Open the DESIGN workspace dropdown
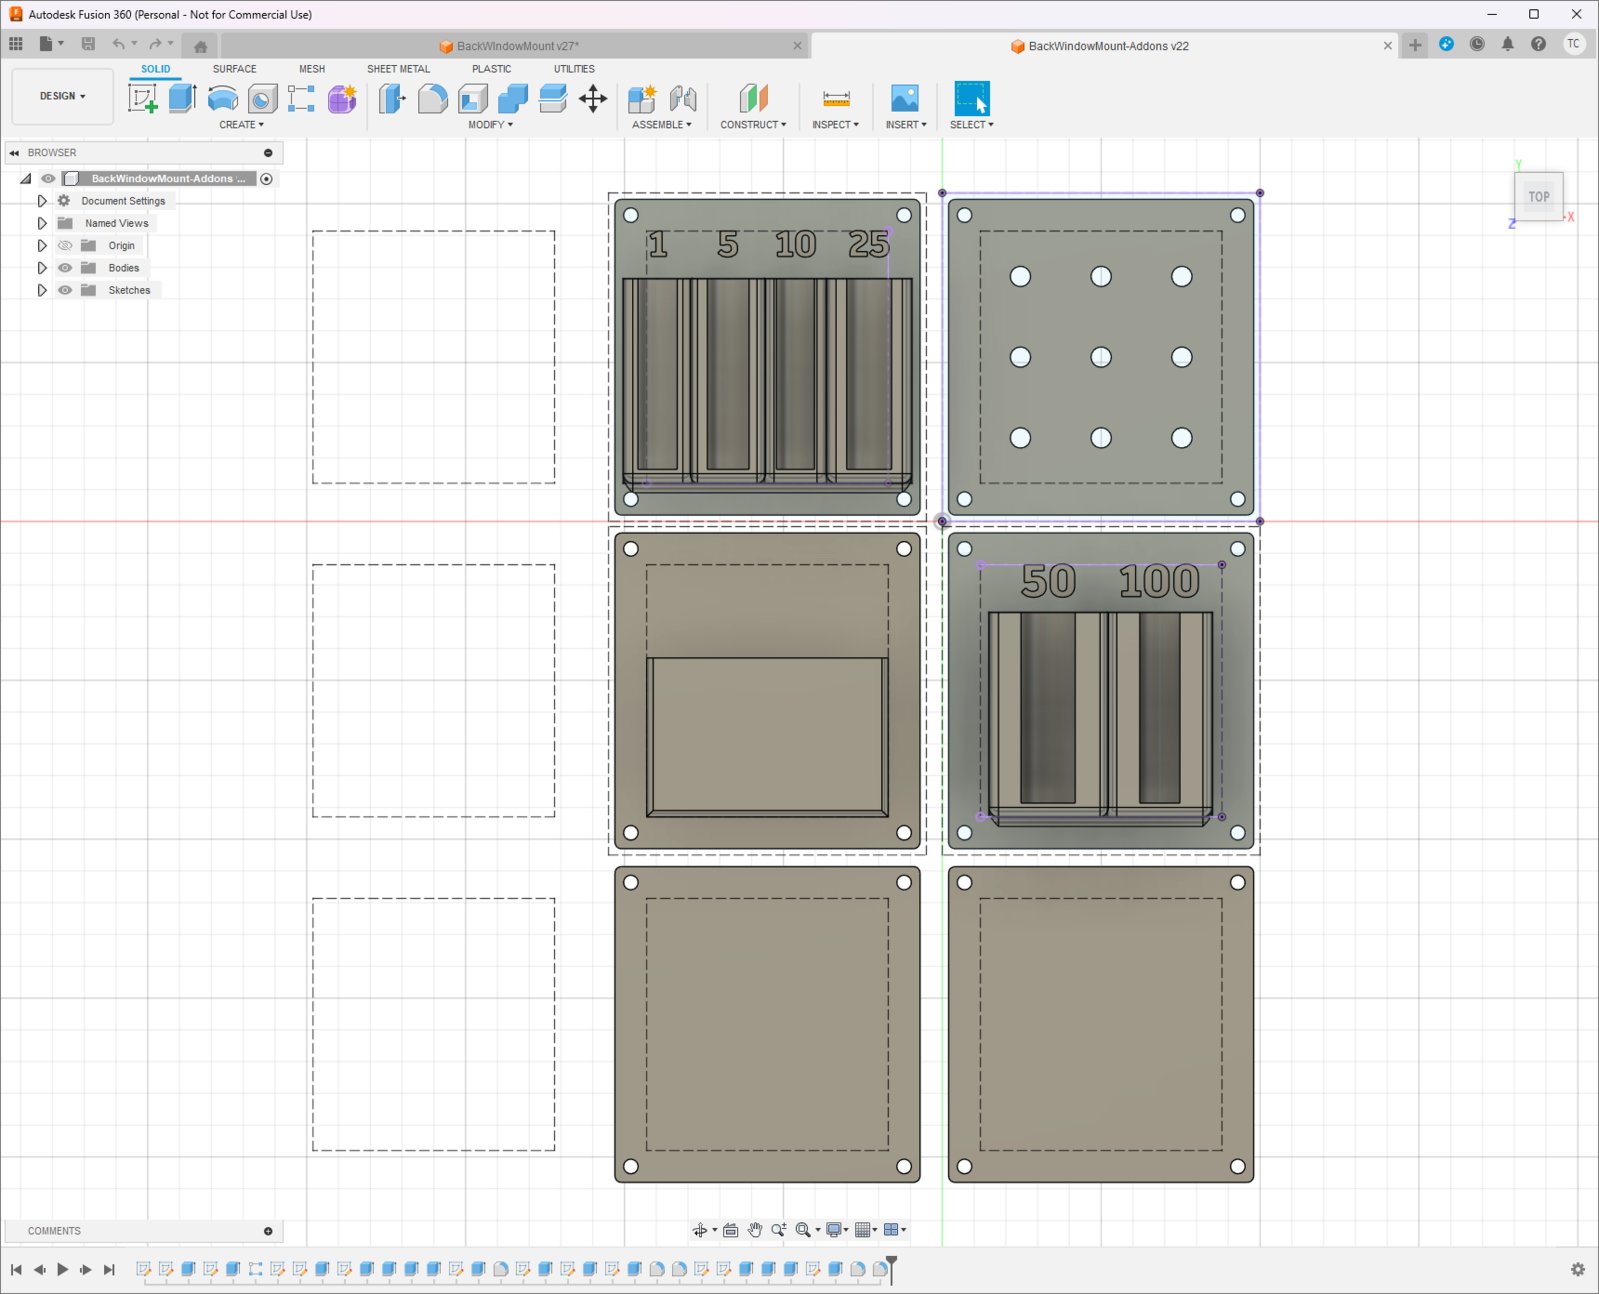 click(62, 97)
